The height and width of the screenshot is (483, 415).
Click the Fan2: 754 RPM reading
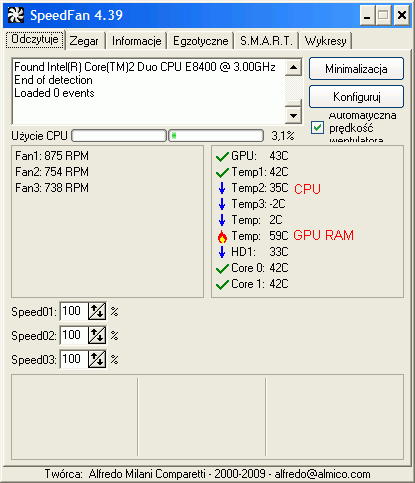(x=52, y=172)
